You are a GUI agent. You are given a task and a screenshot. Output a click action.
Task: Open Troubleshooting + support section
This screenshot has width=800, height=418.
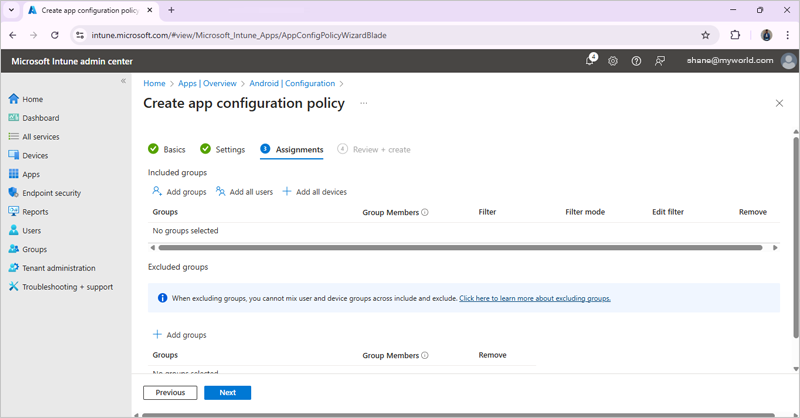[x=67, y=287]
